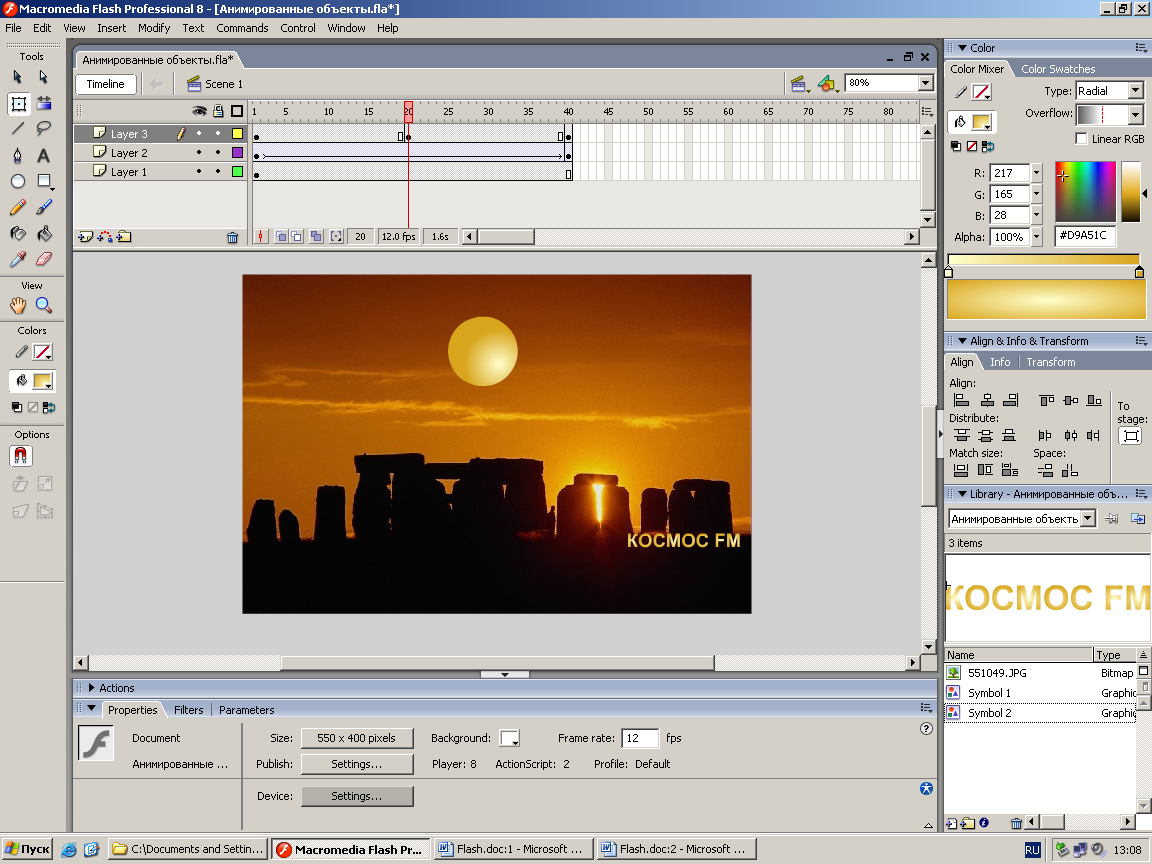
Task: Click frame 30 on the timeline ruler
Action: click(488, 112)
